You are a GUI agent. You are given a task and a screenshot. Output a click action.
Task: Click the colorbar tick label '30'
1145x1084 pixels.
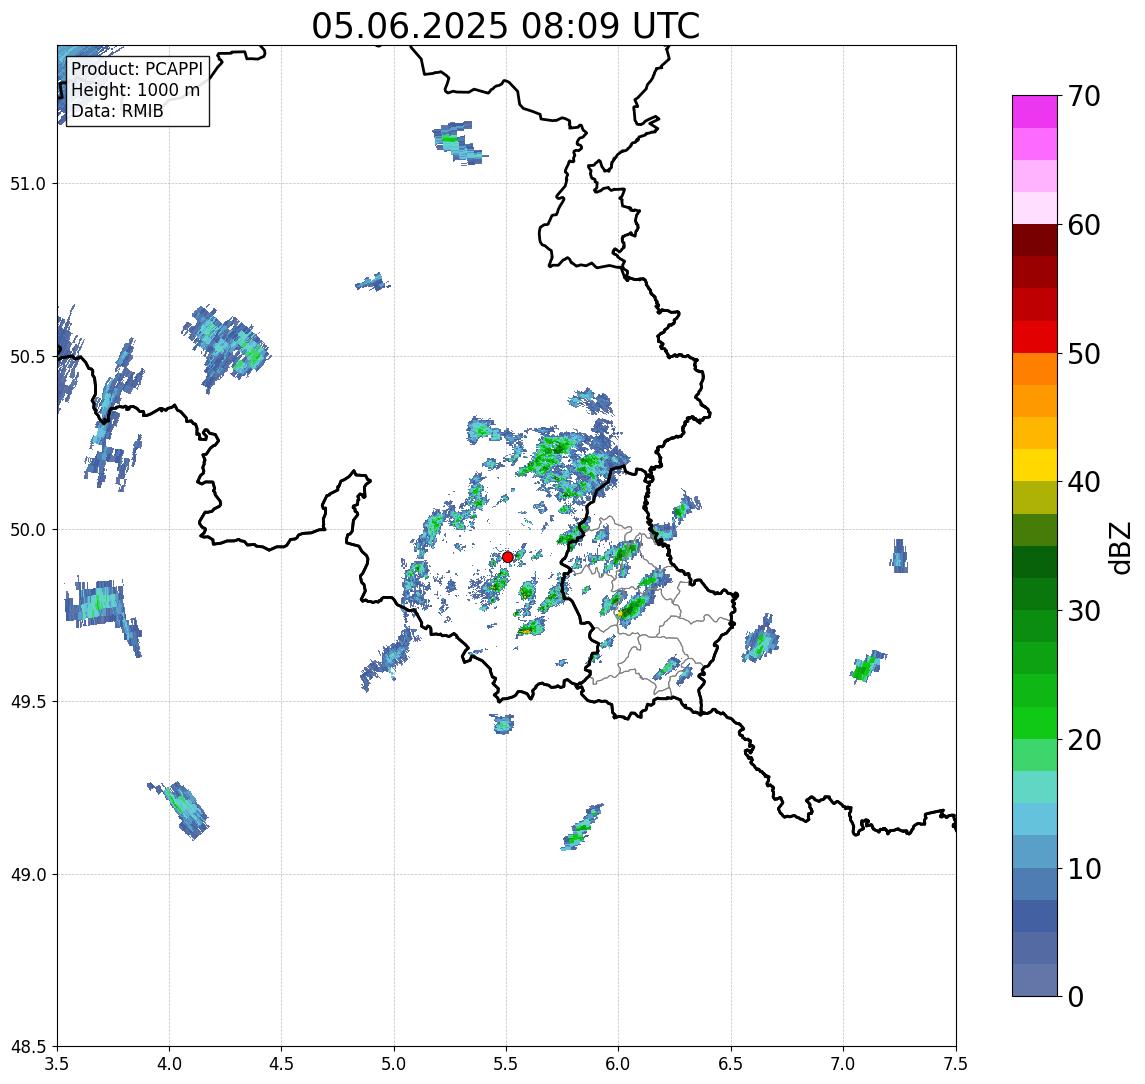tap(1083, 611)
